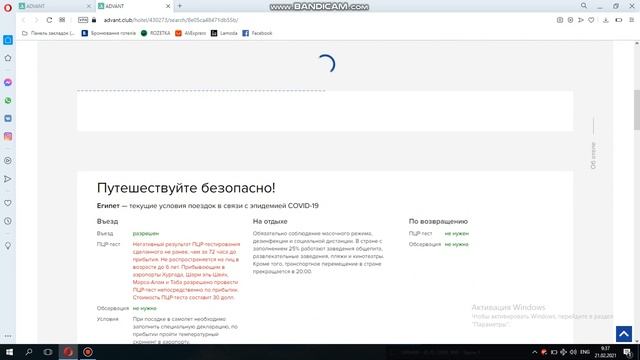
Task: Open My Flow in the sidebar
Action: pyautogui.click(x=8, y=179)
